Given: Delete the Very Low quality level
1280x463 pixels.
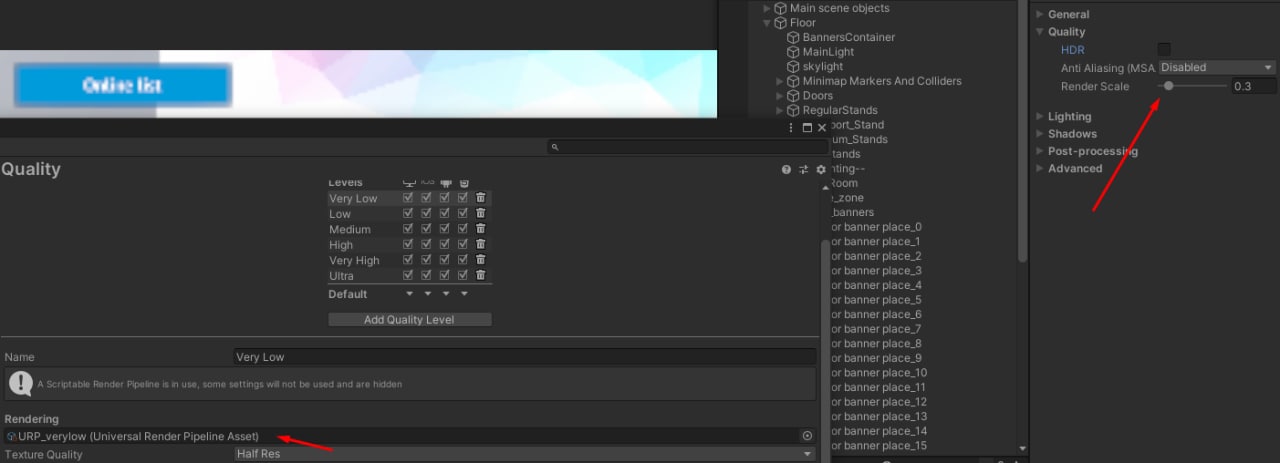Looking at the screenshot, I should [481, 198].
